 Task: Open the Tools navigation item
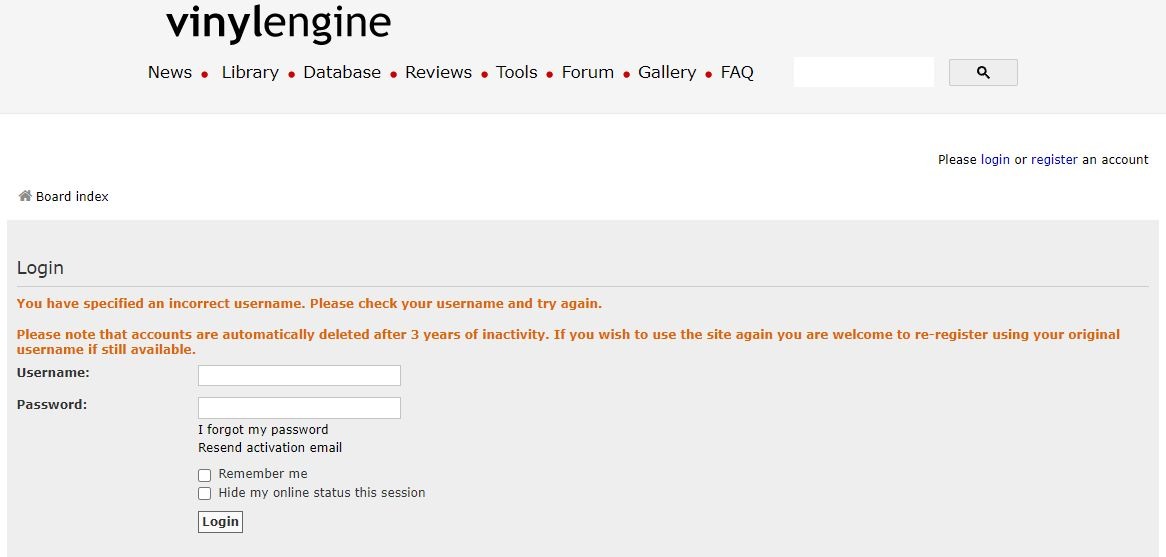click(x=517, y=72)
